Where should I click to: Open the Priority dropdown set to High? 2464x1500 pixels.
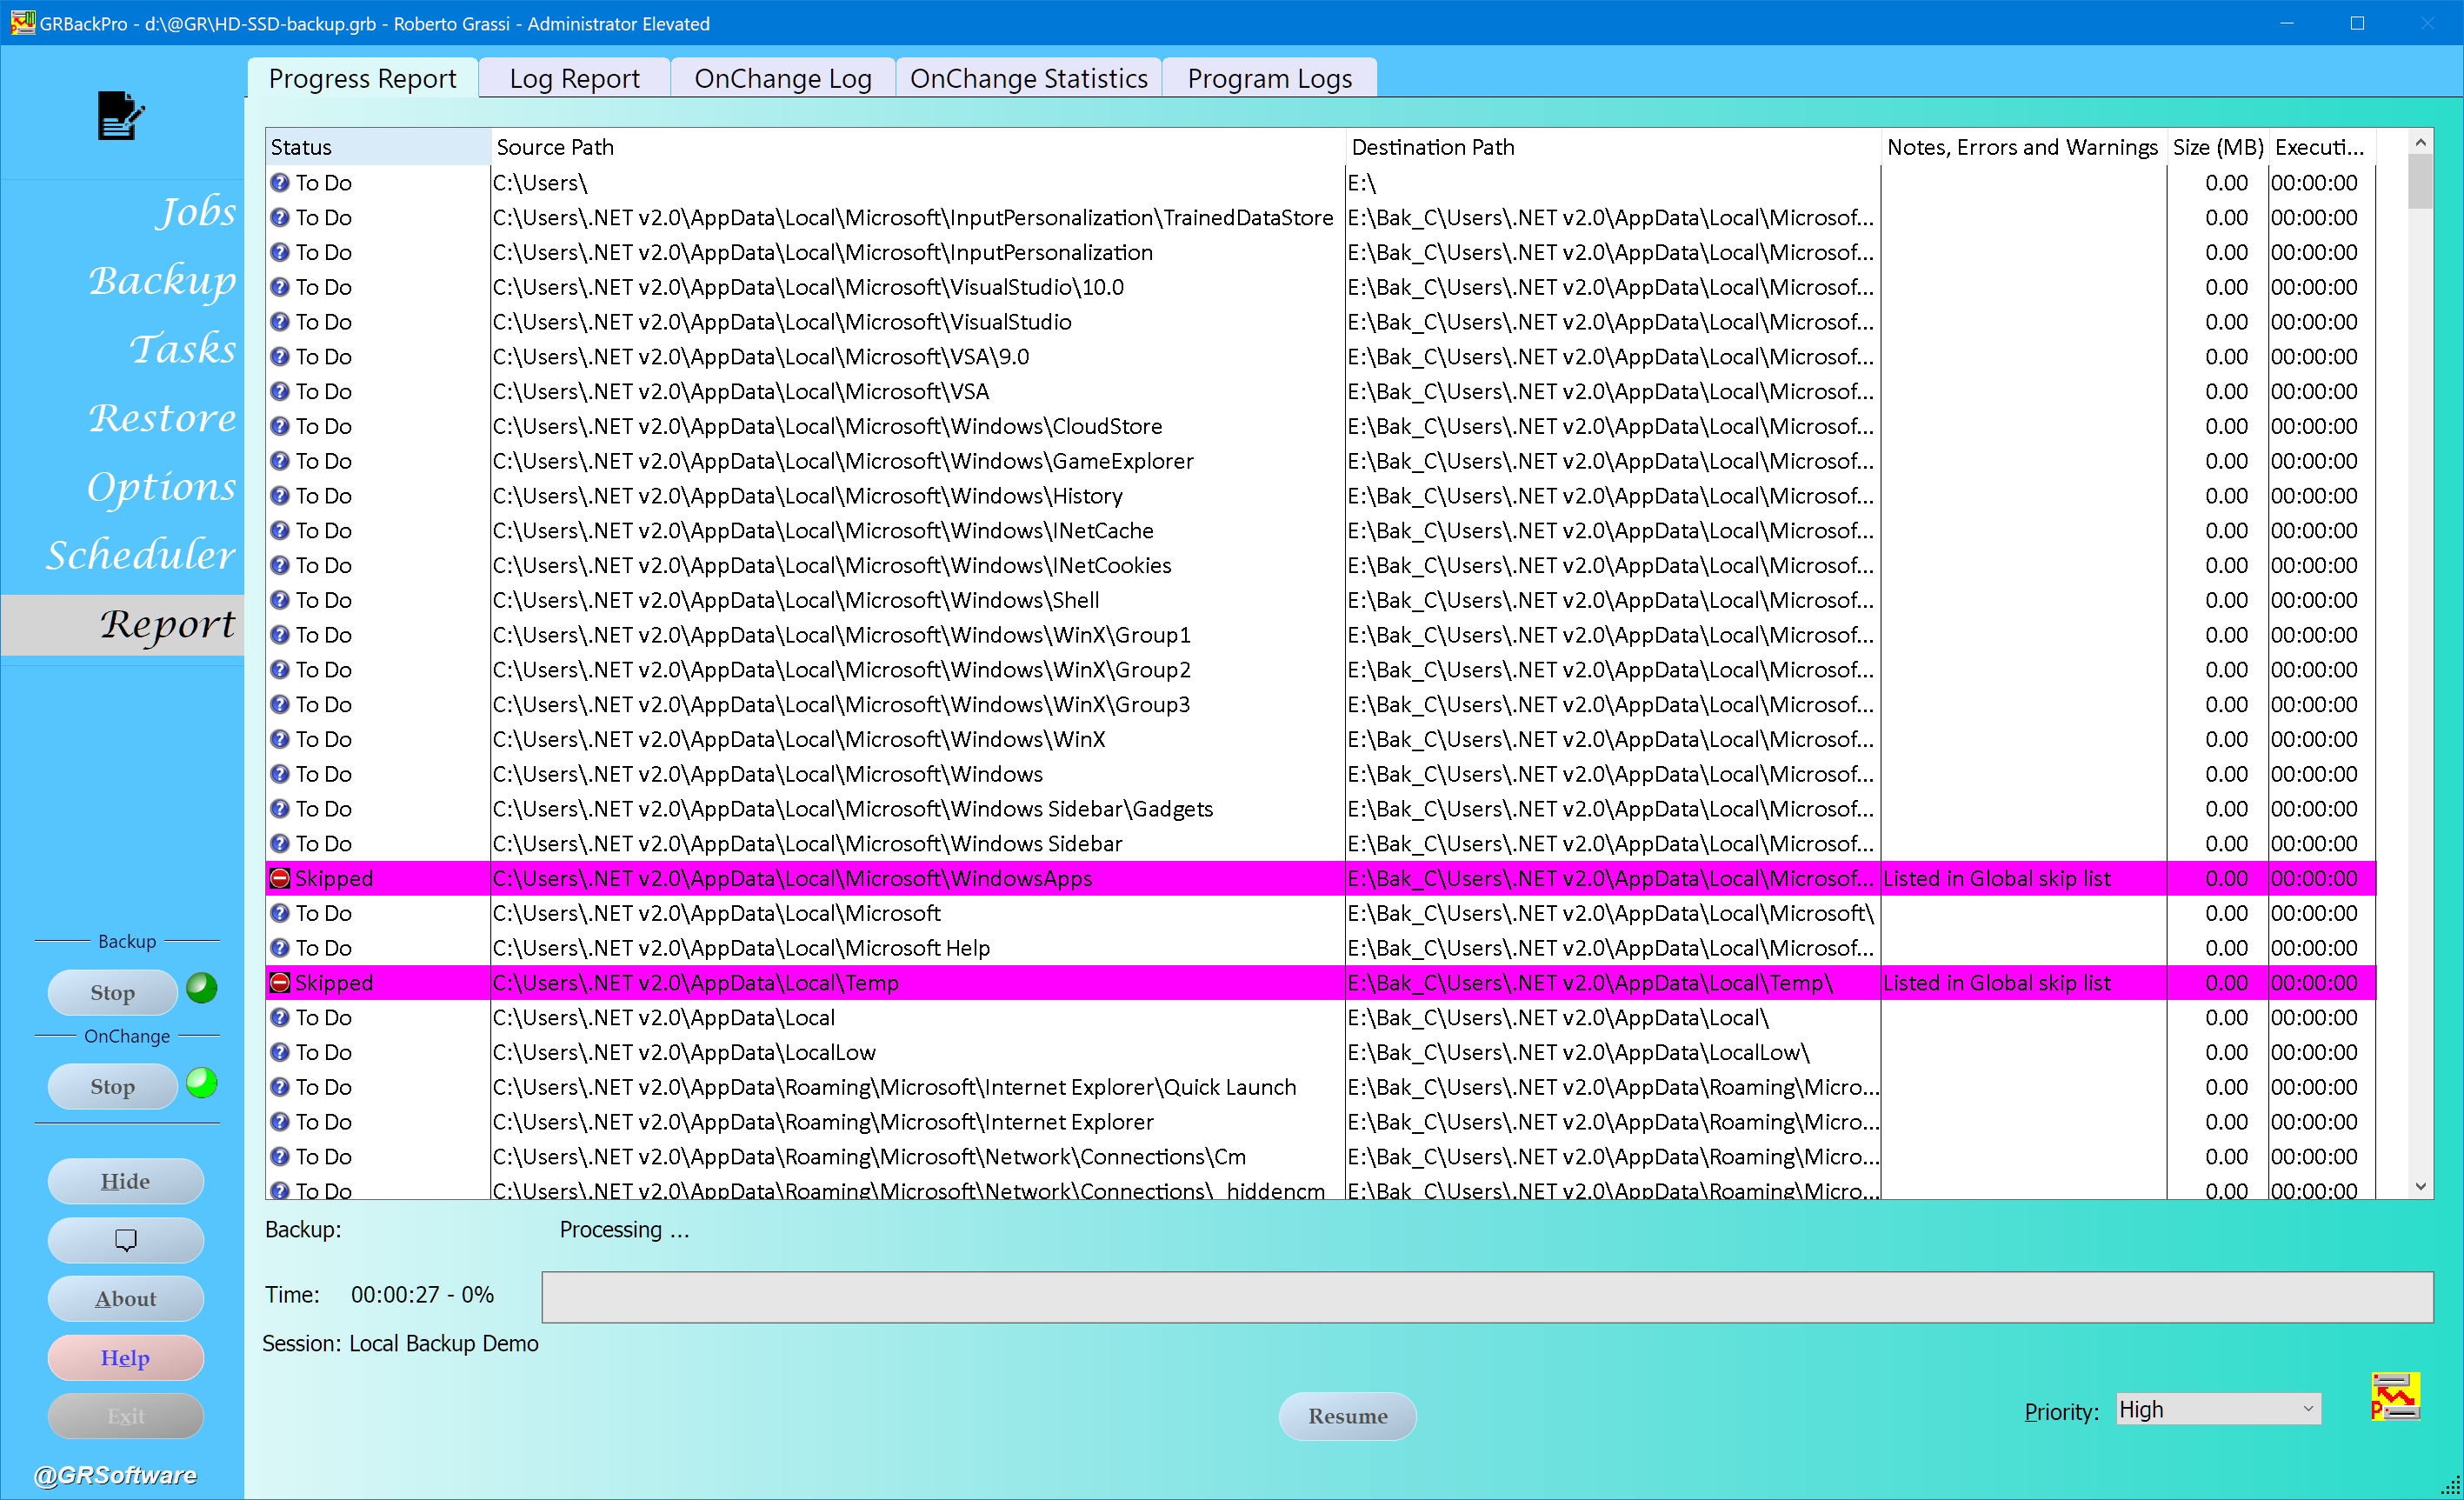(x=2217, y=1410)
